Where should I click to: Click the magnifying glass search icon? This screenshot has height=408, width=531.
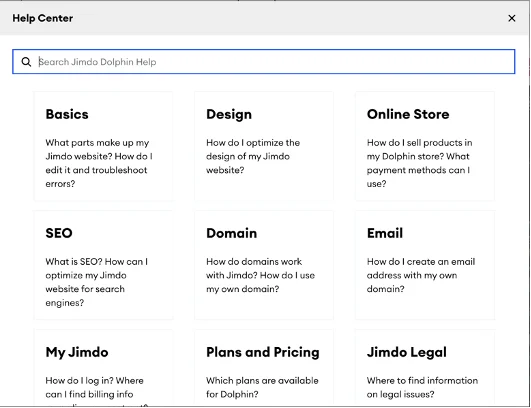pos(26,62)
